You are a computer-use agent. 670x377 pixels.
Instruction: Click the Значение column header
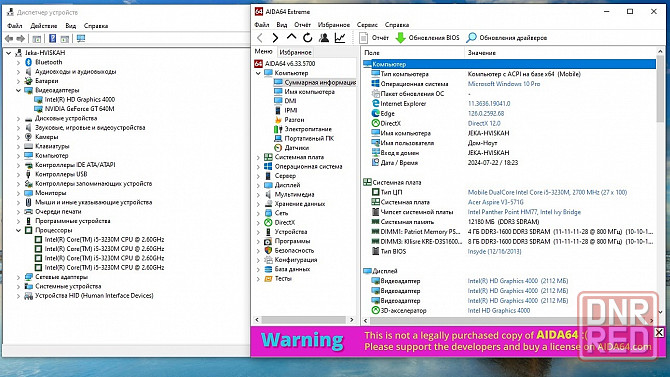click(560, 53)
